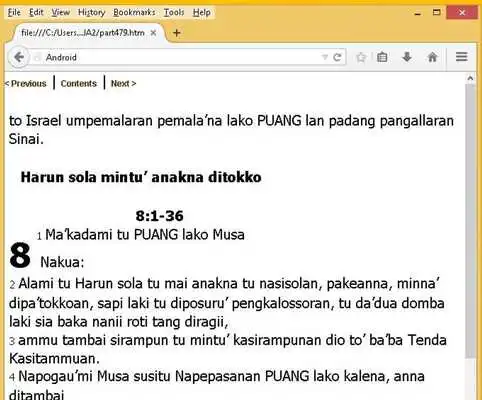
Task: Click the Previous chapter link
Action: tap(25, 83)
